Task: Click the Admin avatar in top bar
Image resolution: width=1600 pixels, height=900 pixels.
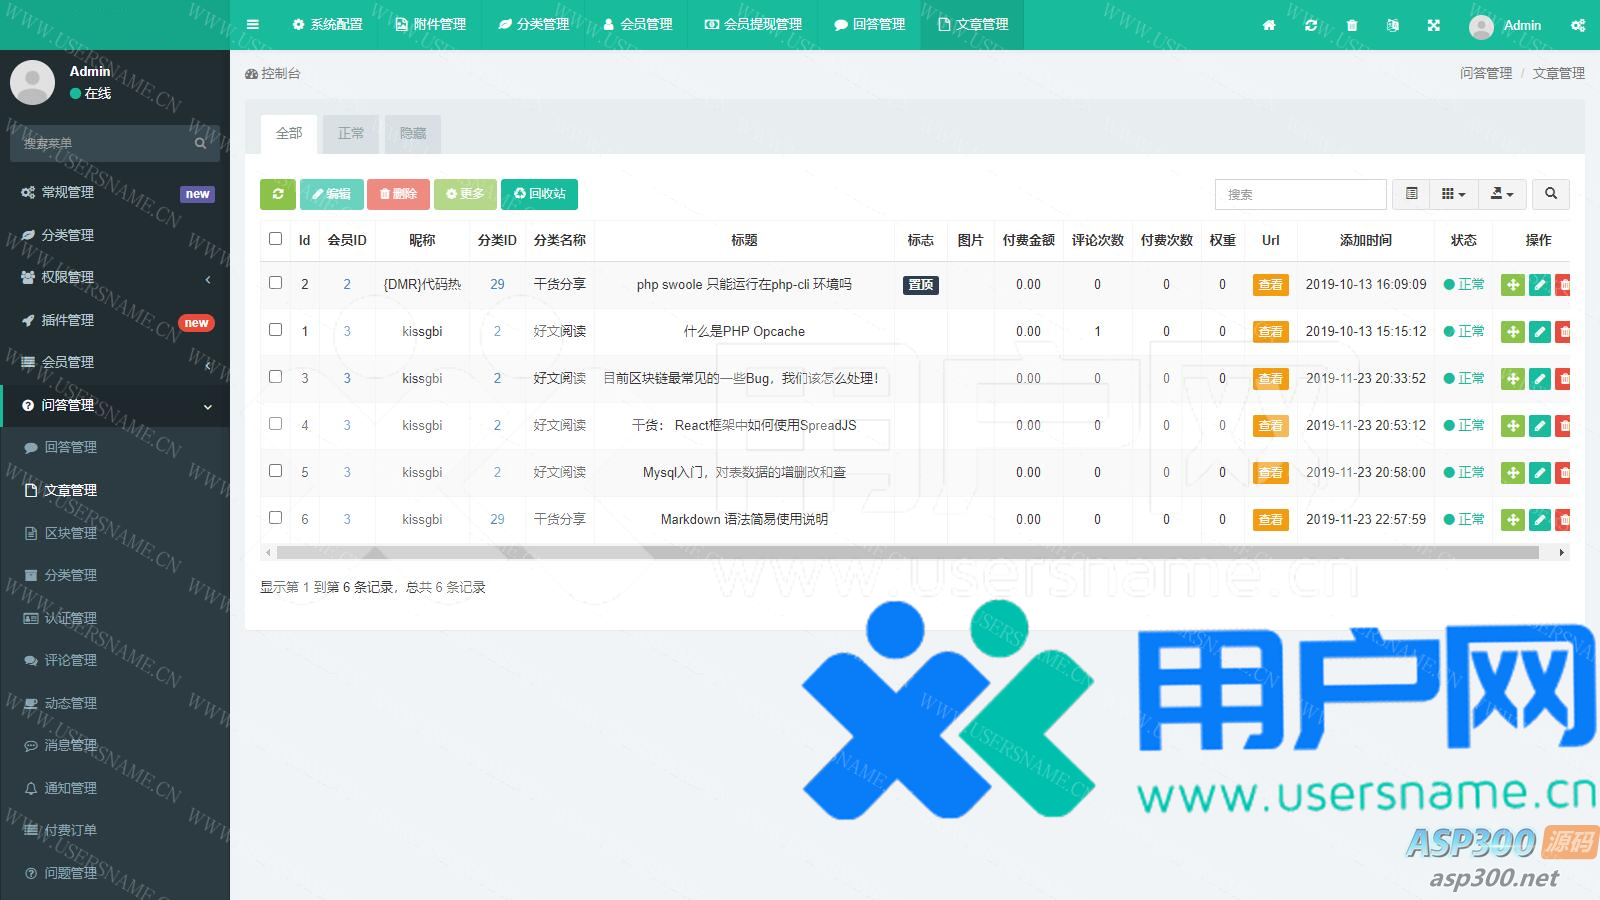Action: point(1481,26)
